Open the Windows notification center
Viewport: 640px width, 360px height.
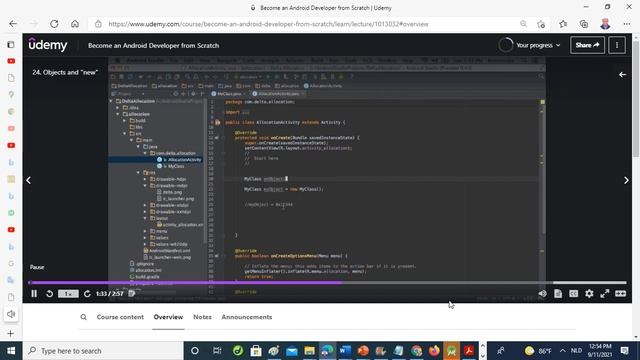tap(624, 351)
